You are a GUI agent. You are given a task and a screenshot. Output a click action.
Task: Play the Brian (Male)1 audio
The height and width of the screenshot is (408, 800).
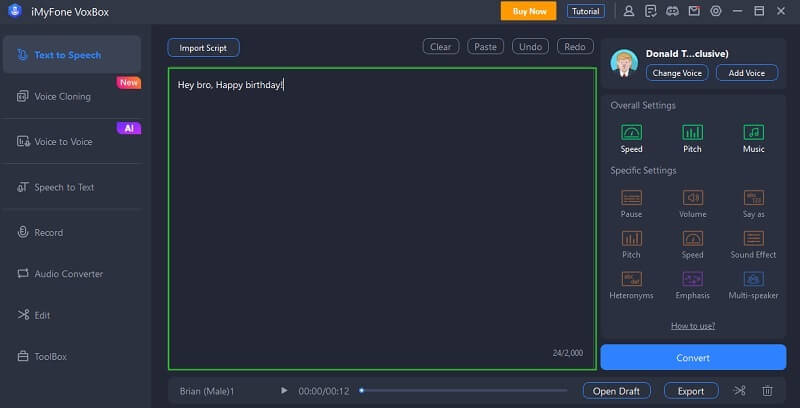[x=284, y=391]
